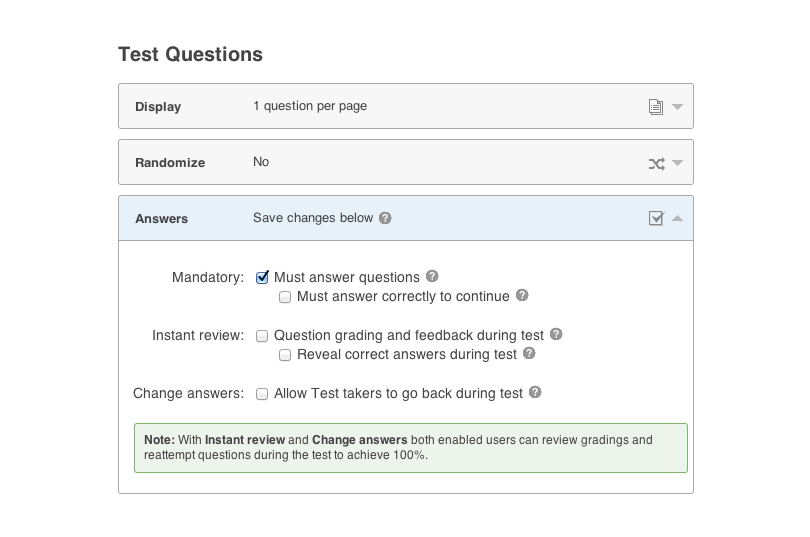Collapse the Answers section arrow
The image size is (810, 537).
(x=678, y=218)
